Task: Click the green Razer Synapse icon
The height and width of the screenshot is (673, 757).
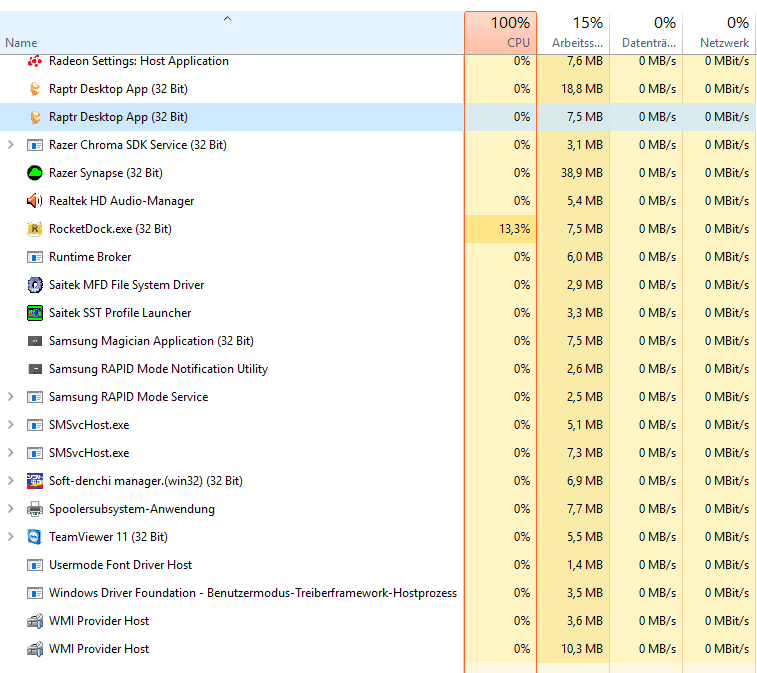Action: point(35,173)
